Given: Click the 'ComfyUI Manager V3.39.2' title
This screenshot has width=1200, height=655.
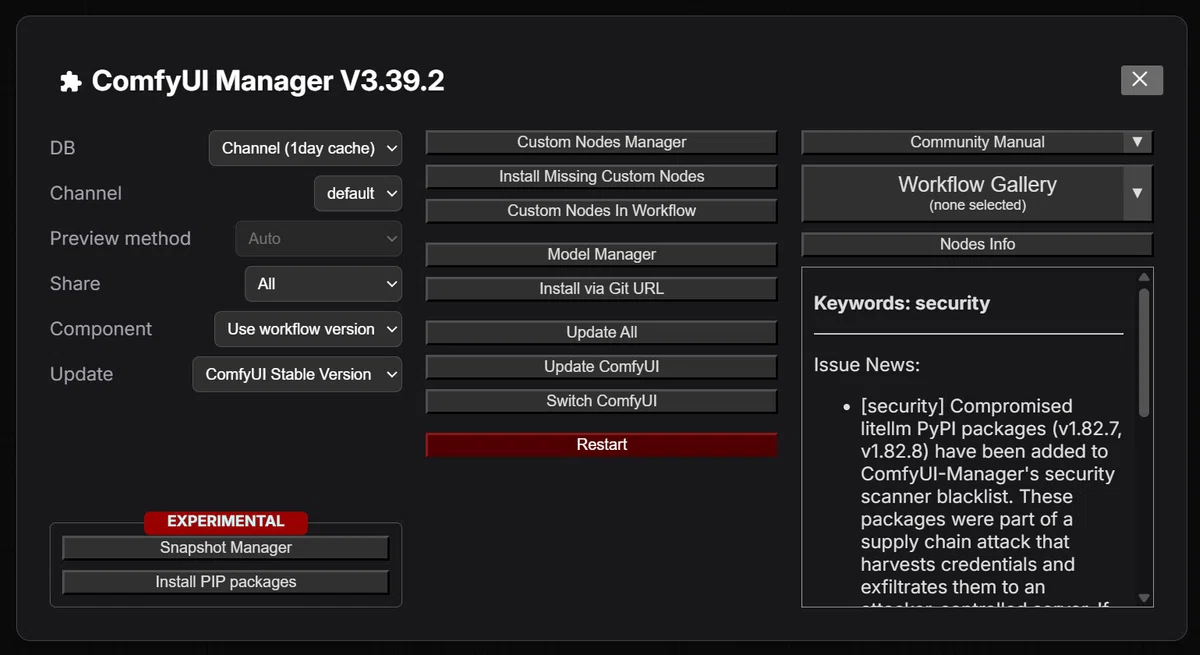Looking at the screenshot, I should tap(268, 81).
